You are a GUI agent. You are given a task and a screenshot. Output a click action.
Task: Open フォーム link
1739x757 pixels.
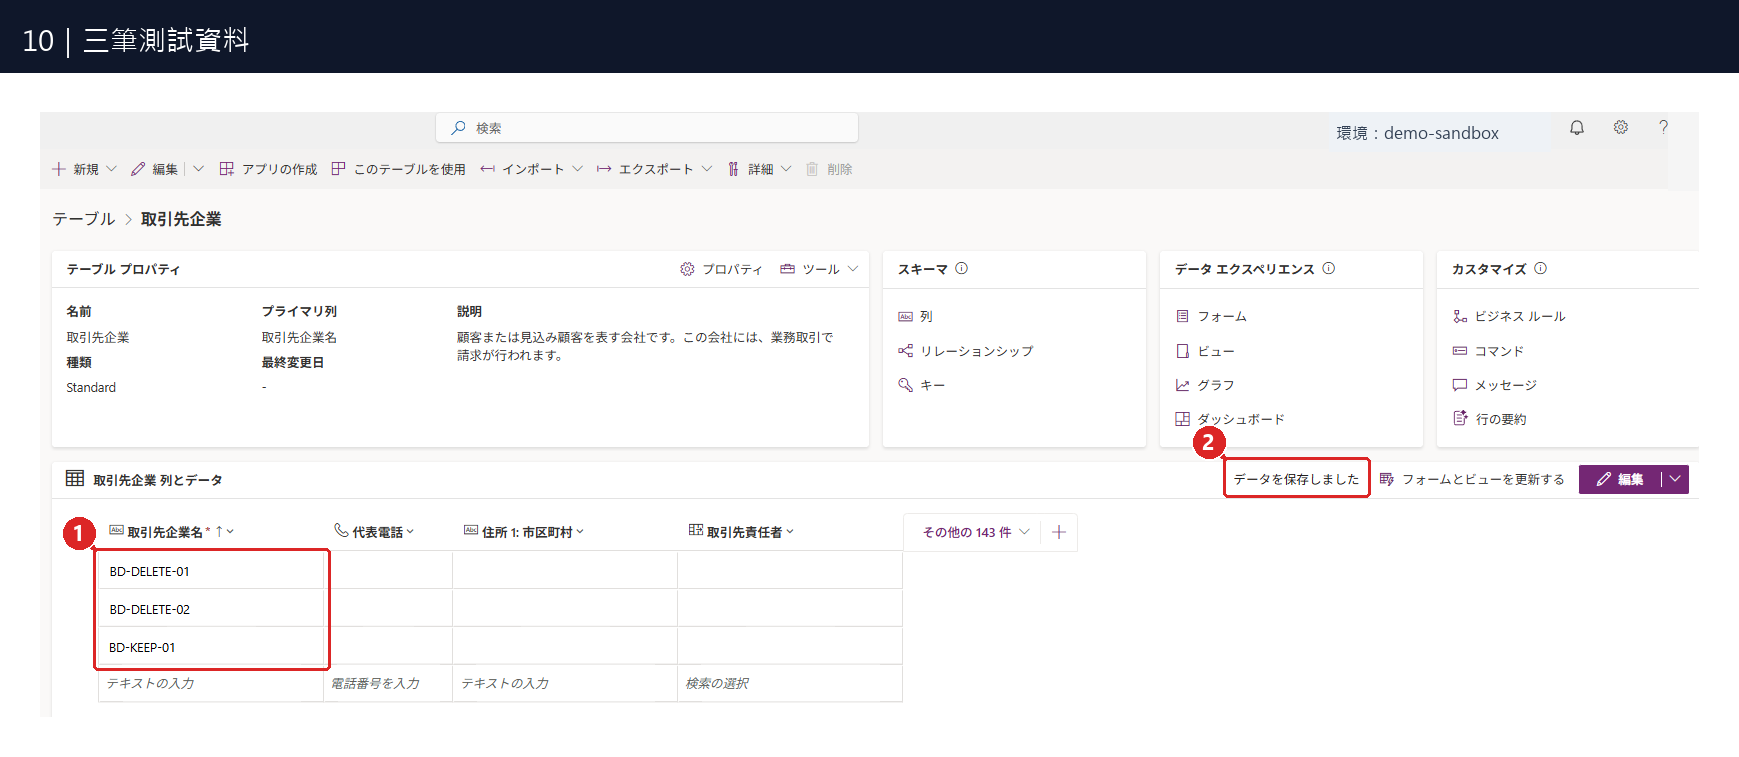pyautogui.click(x=1211, y=316)
